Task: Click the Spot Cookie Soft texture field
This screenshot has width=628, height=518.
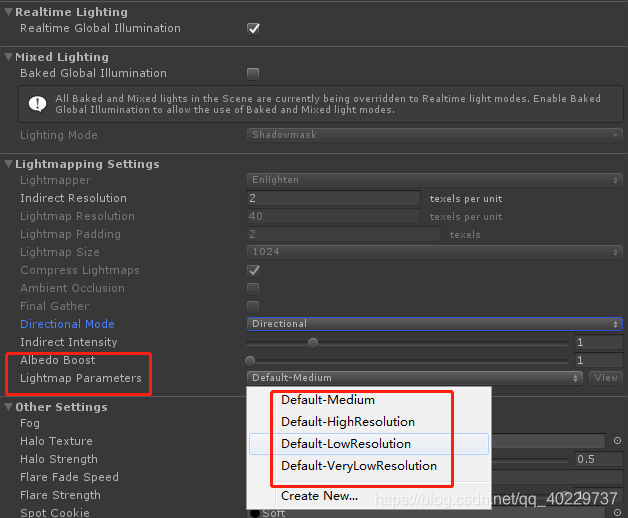Action: coord(427,512)
